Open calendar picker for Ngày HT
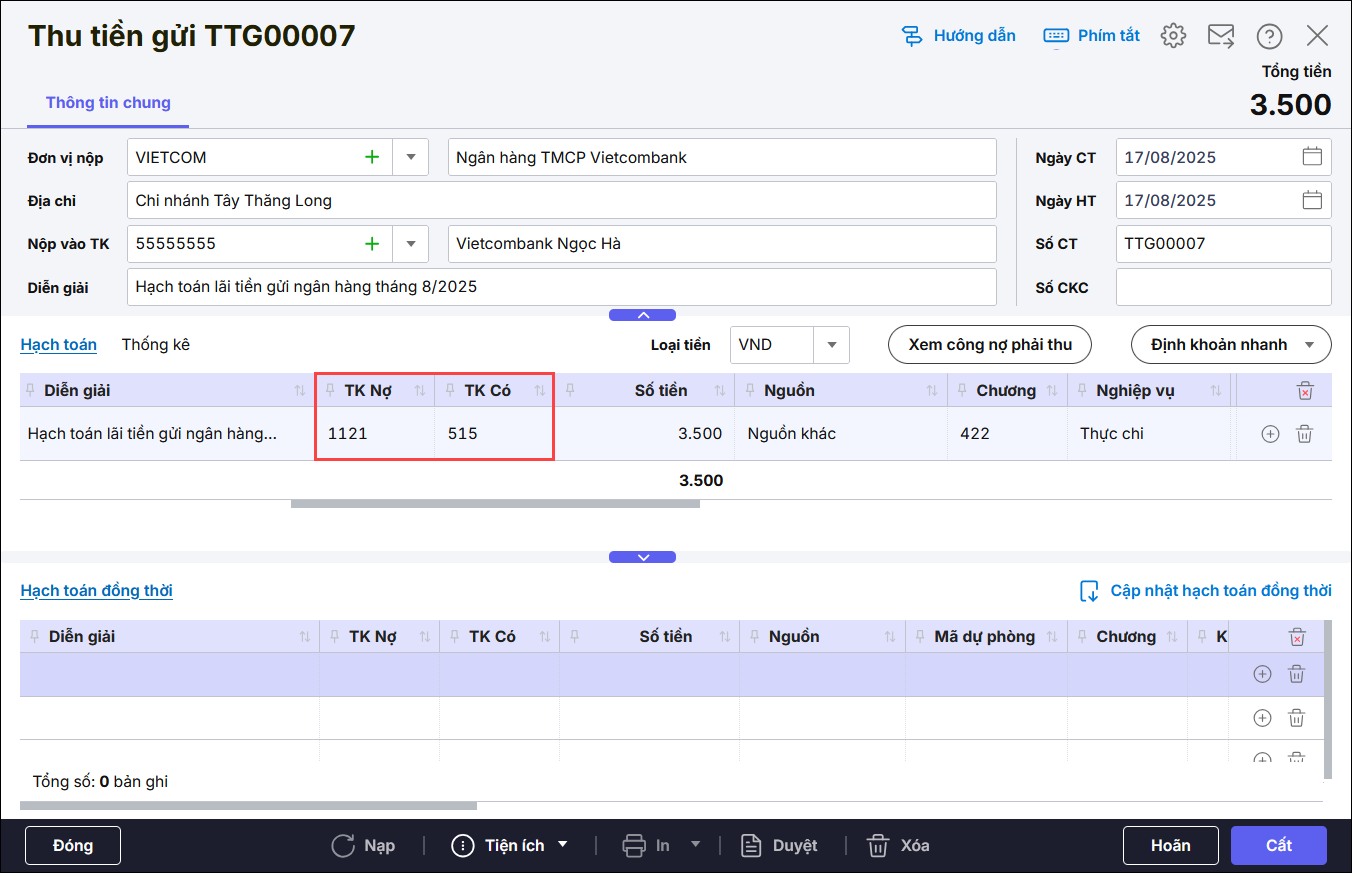1352x873 pixels. tap(1312, 200)
